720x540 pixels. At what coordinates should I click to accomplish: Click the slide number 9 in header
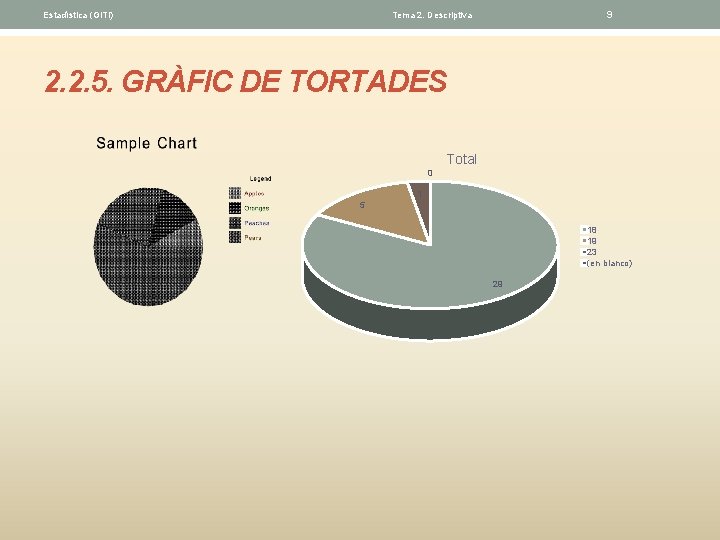609,15
